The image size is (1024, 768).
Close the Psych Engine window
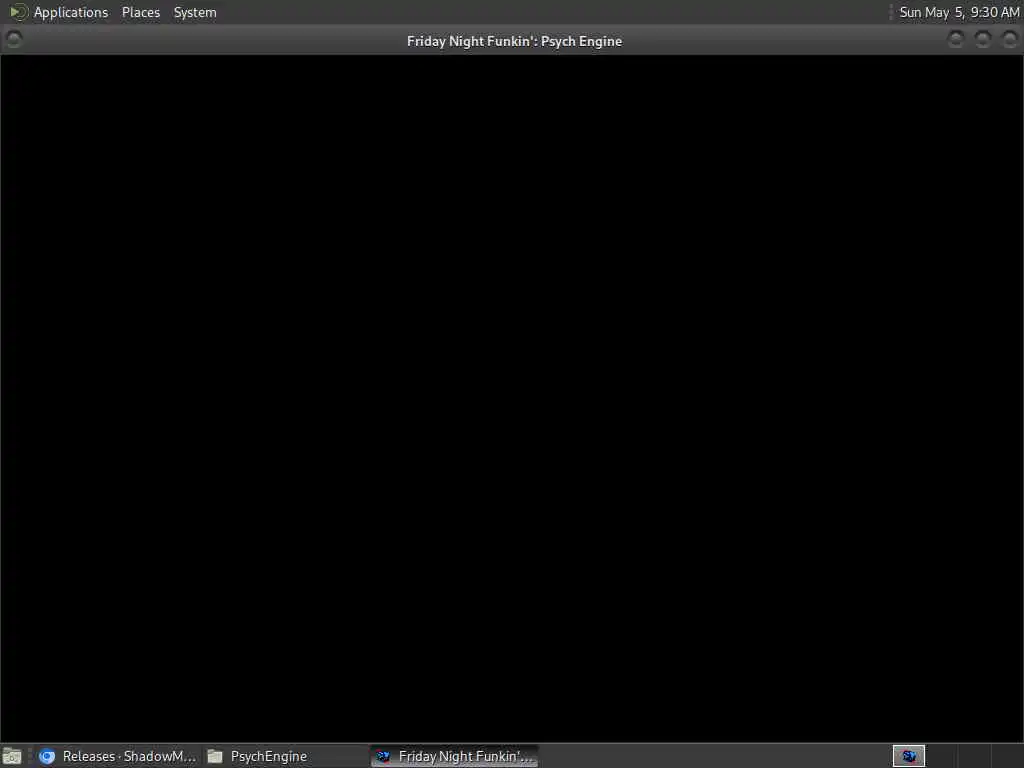pos(1009,40)
